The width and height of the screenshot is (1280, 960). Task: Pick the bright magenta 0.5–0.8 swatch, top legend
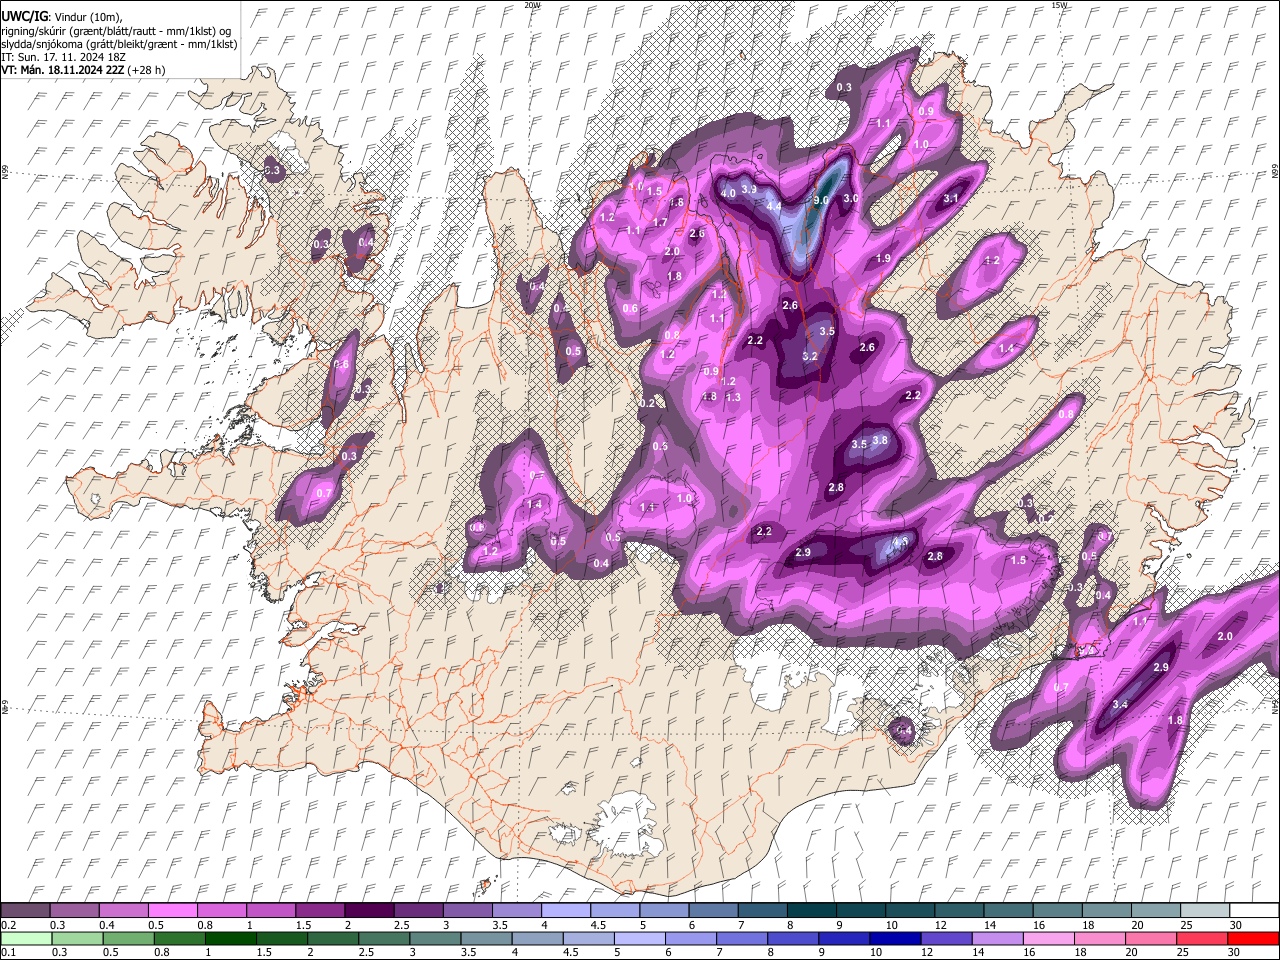(173, 911)
